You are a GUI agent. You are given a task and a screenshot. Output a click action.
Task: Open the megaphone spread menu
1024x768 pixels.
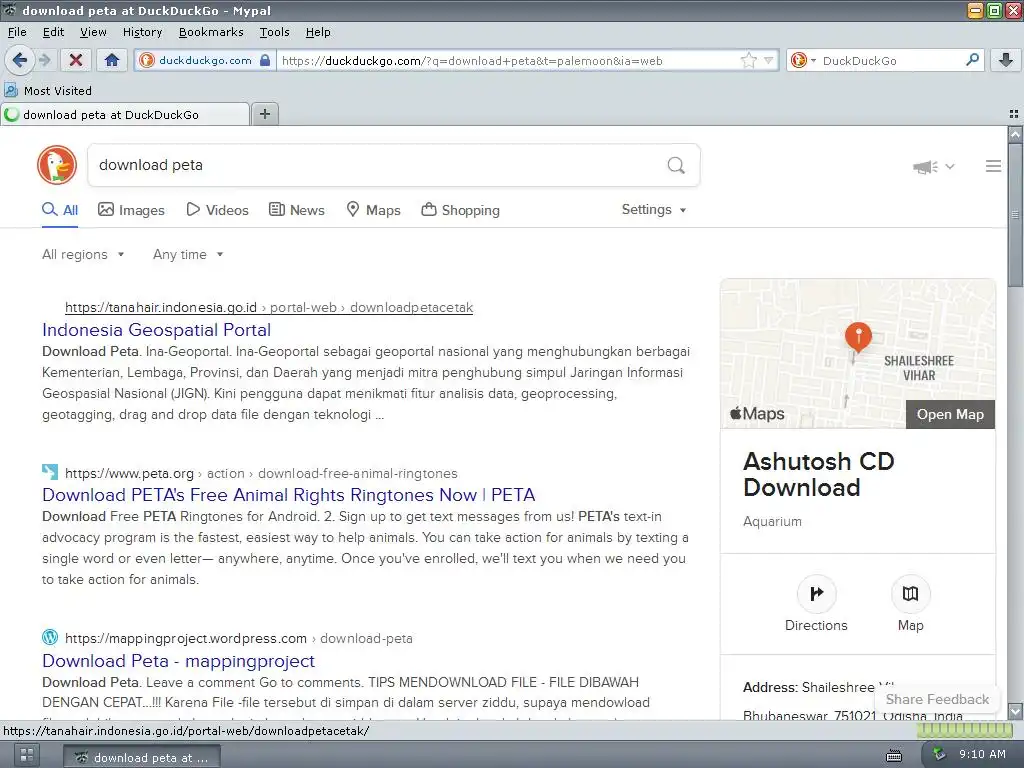(933, 167)
